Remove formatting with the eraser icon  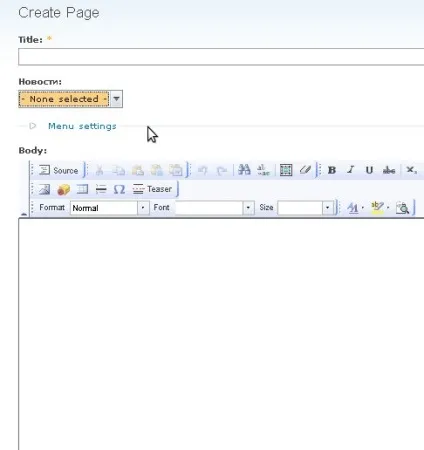click(305, 170)
